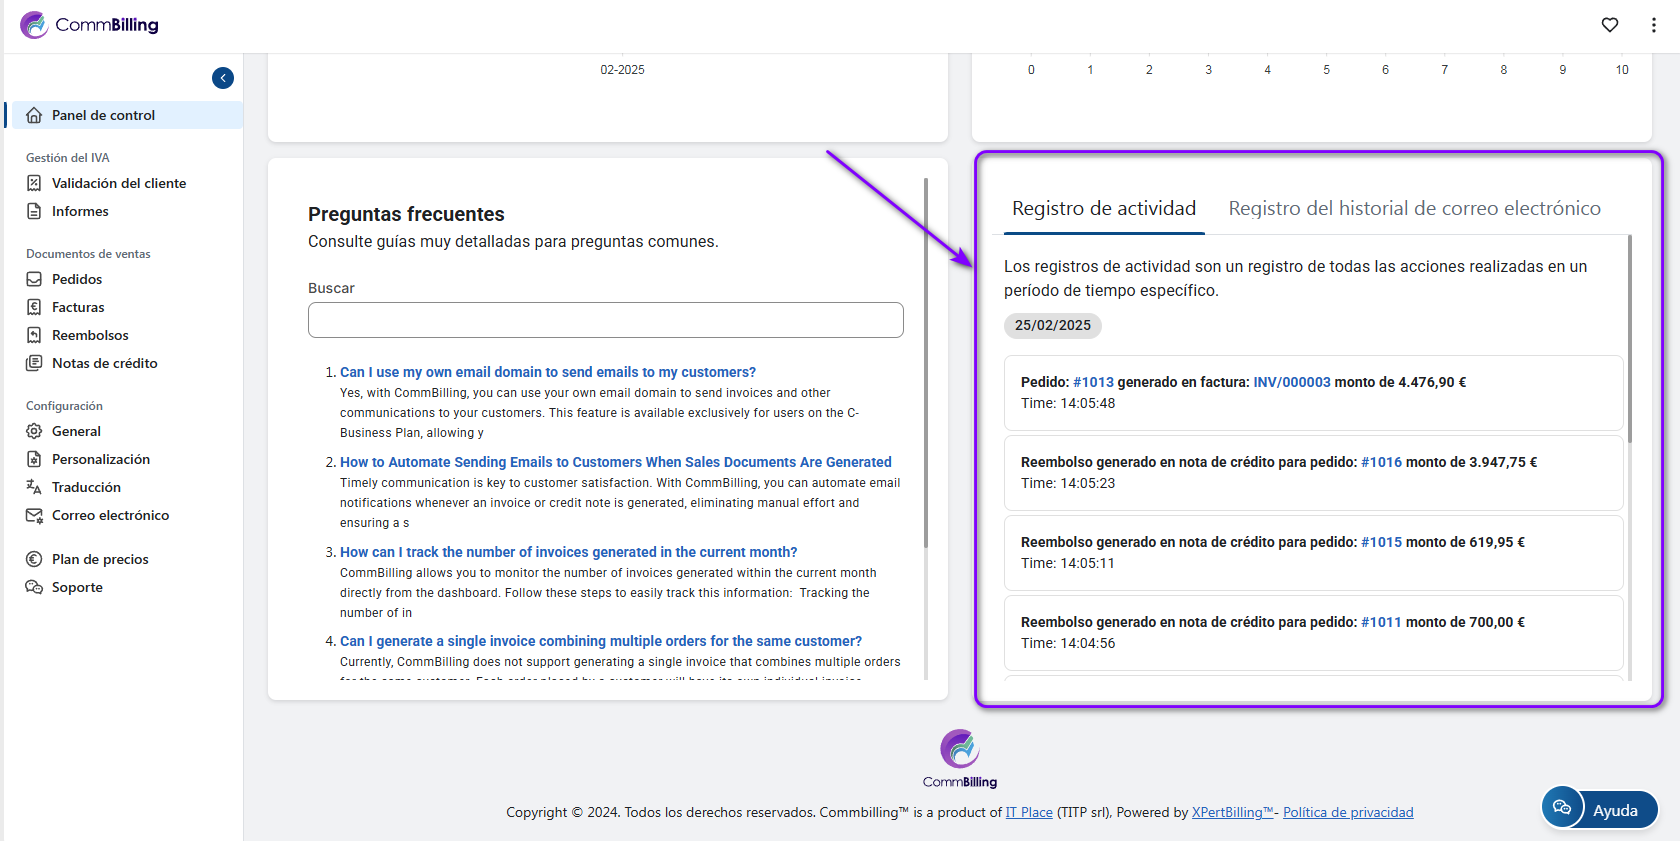Click the Facturas invoice icon

[34, 307]
